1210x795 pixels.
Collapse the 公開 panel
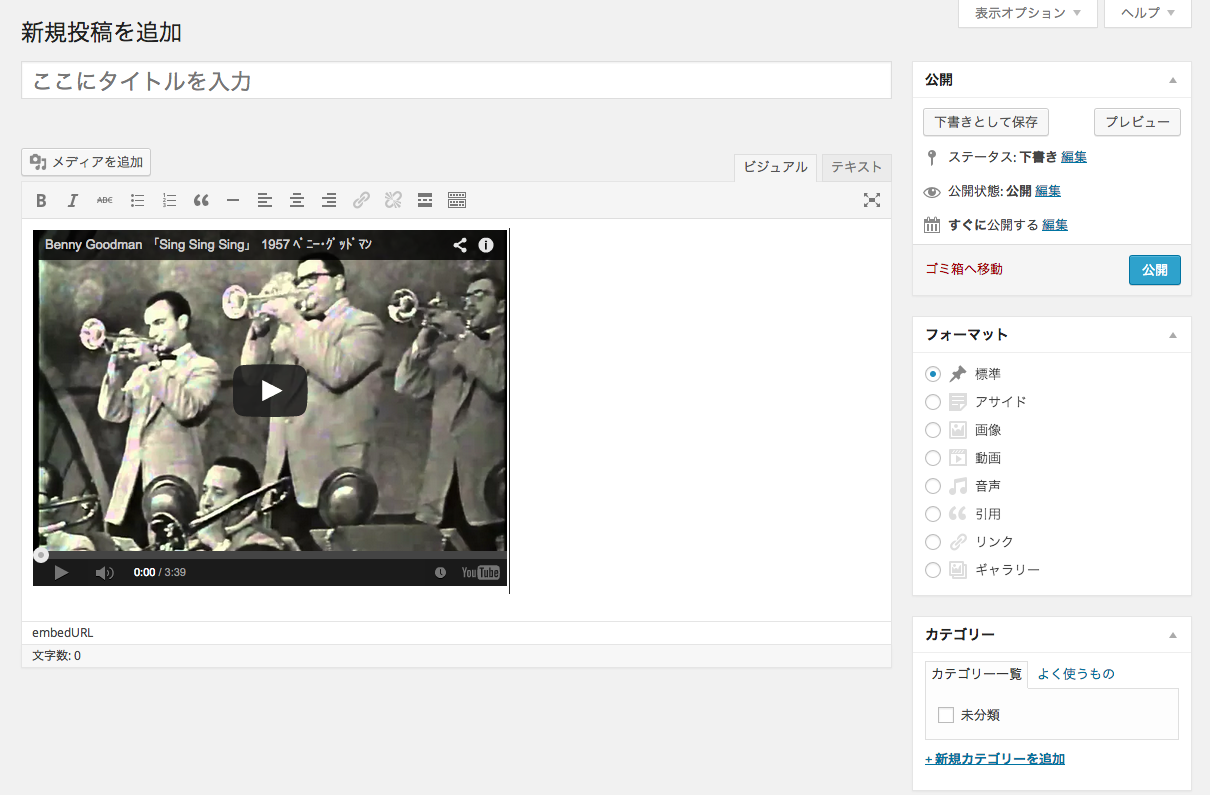[1173, 80]
